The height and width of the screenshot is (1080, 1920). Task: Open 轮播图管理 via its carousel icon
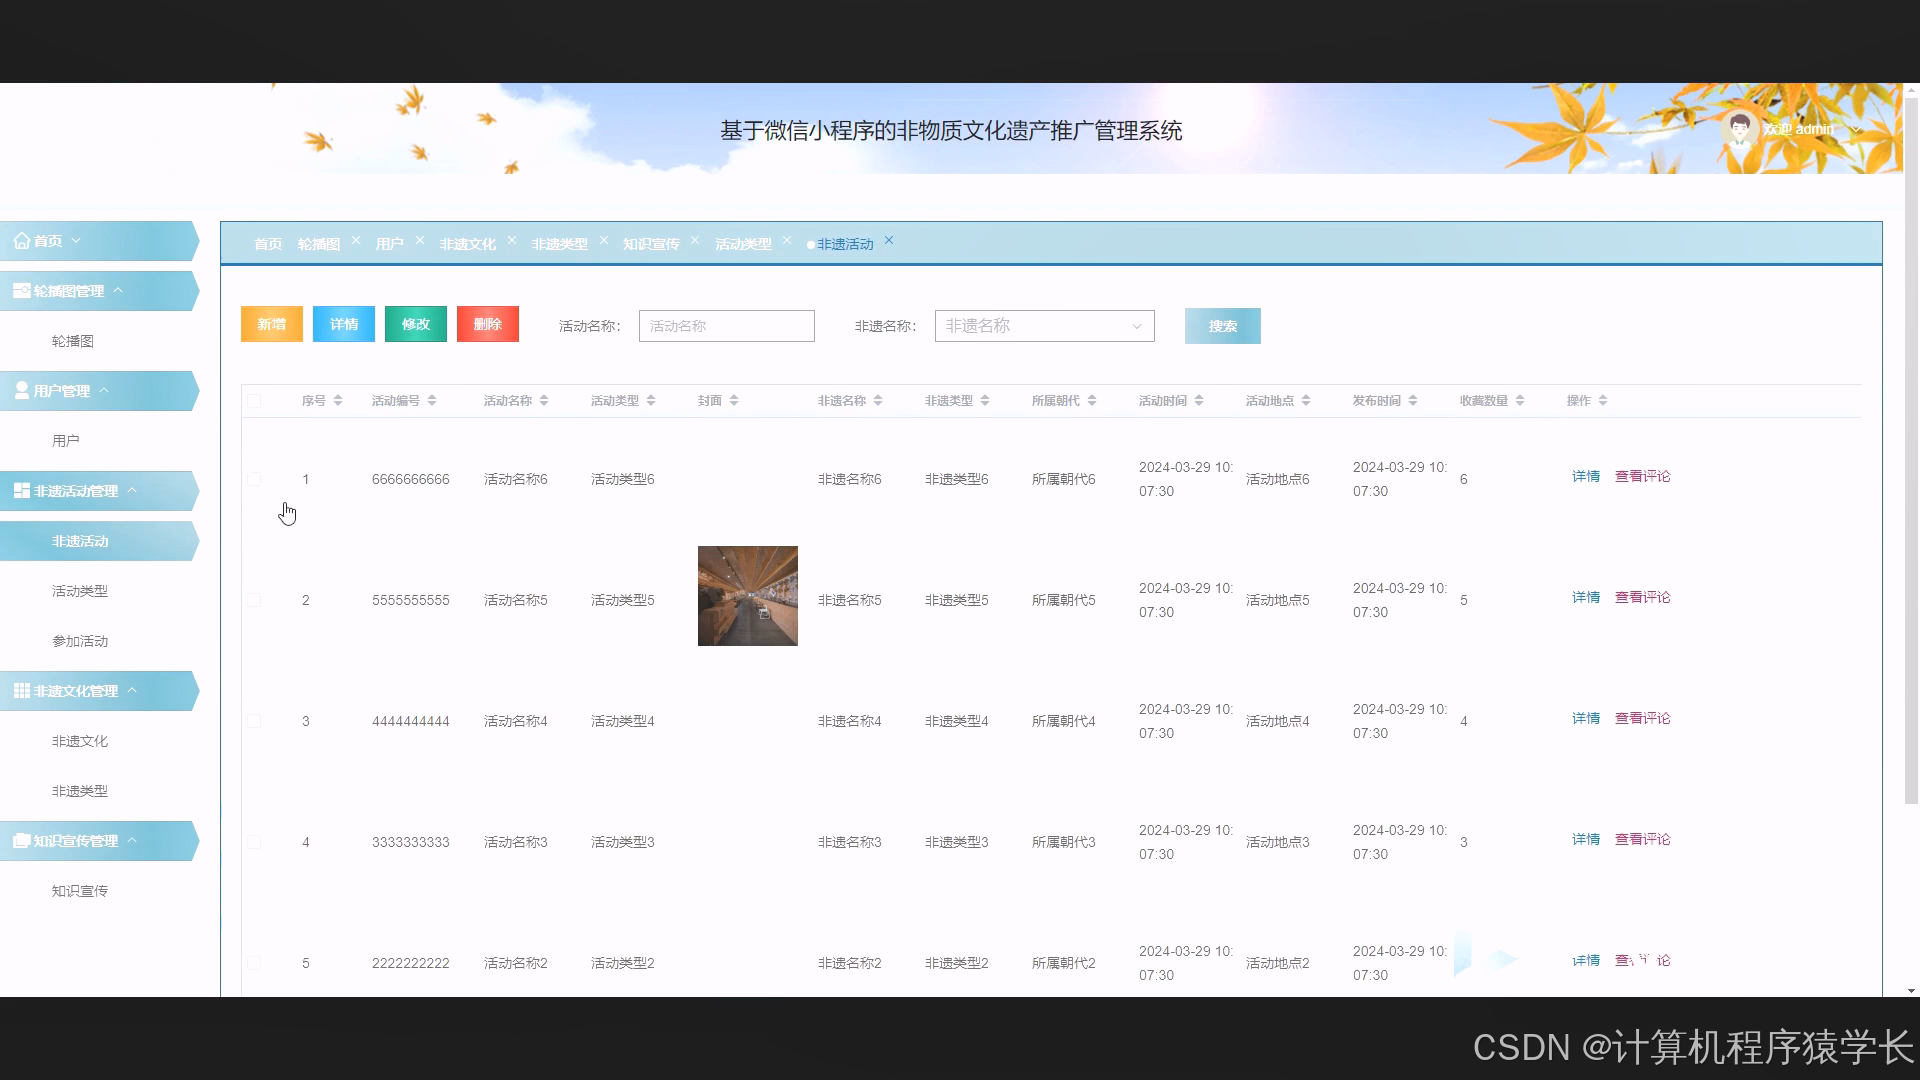click(20, 290)
